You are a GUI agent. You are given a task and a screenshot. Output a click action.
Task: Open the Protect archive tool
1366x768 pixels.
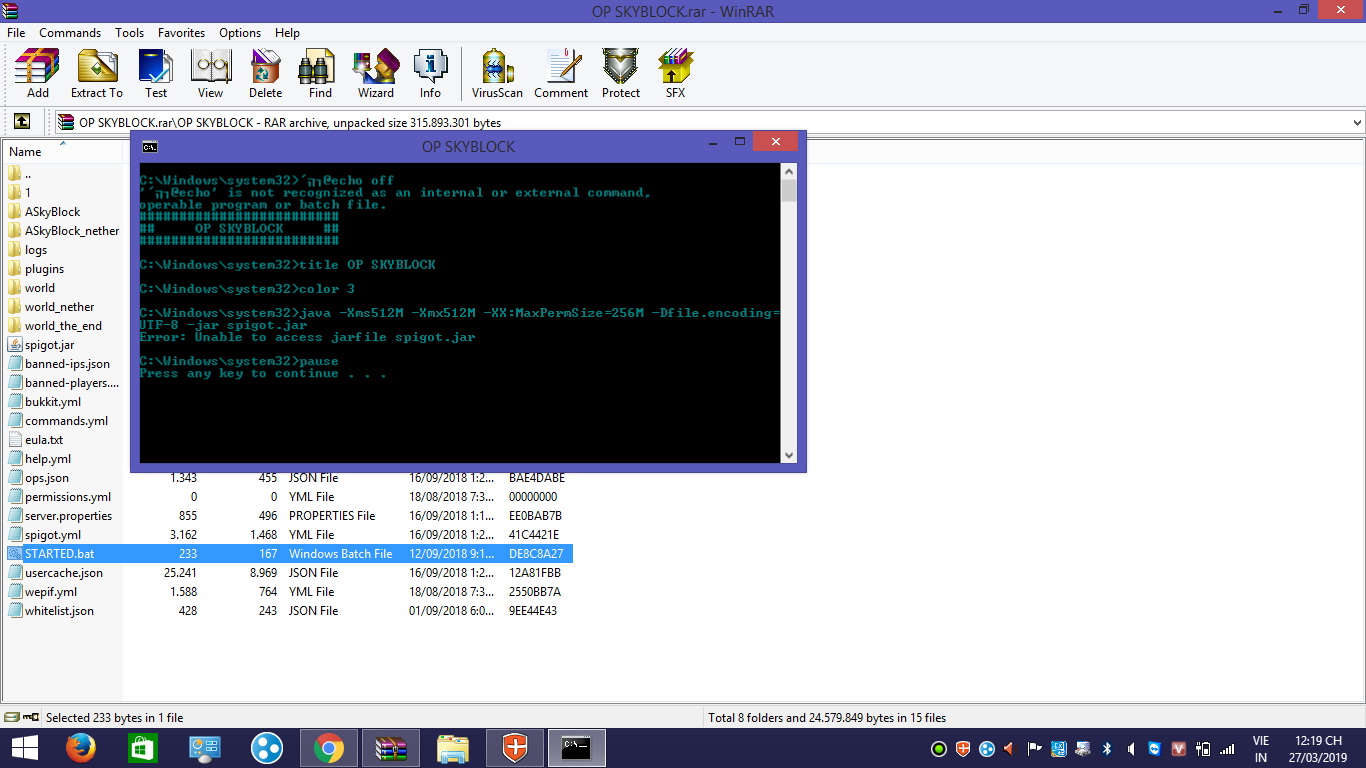pyautogui.click(x=620, y=74)
